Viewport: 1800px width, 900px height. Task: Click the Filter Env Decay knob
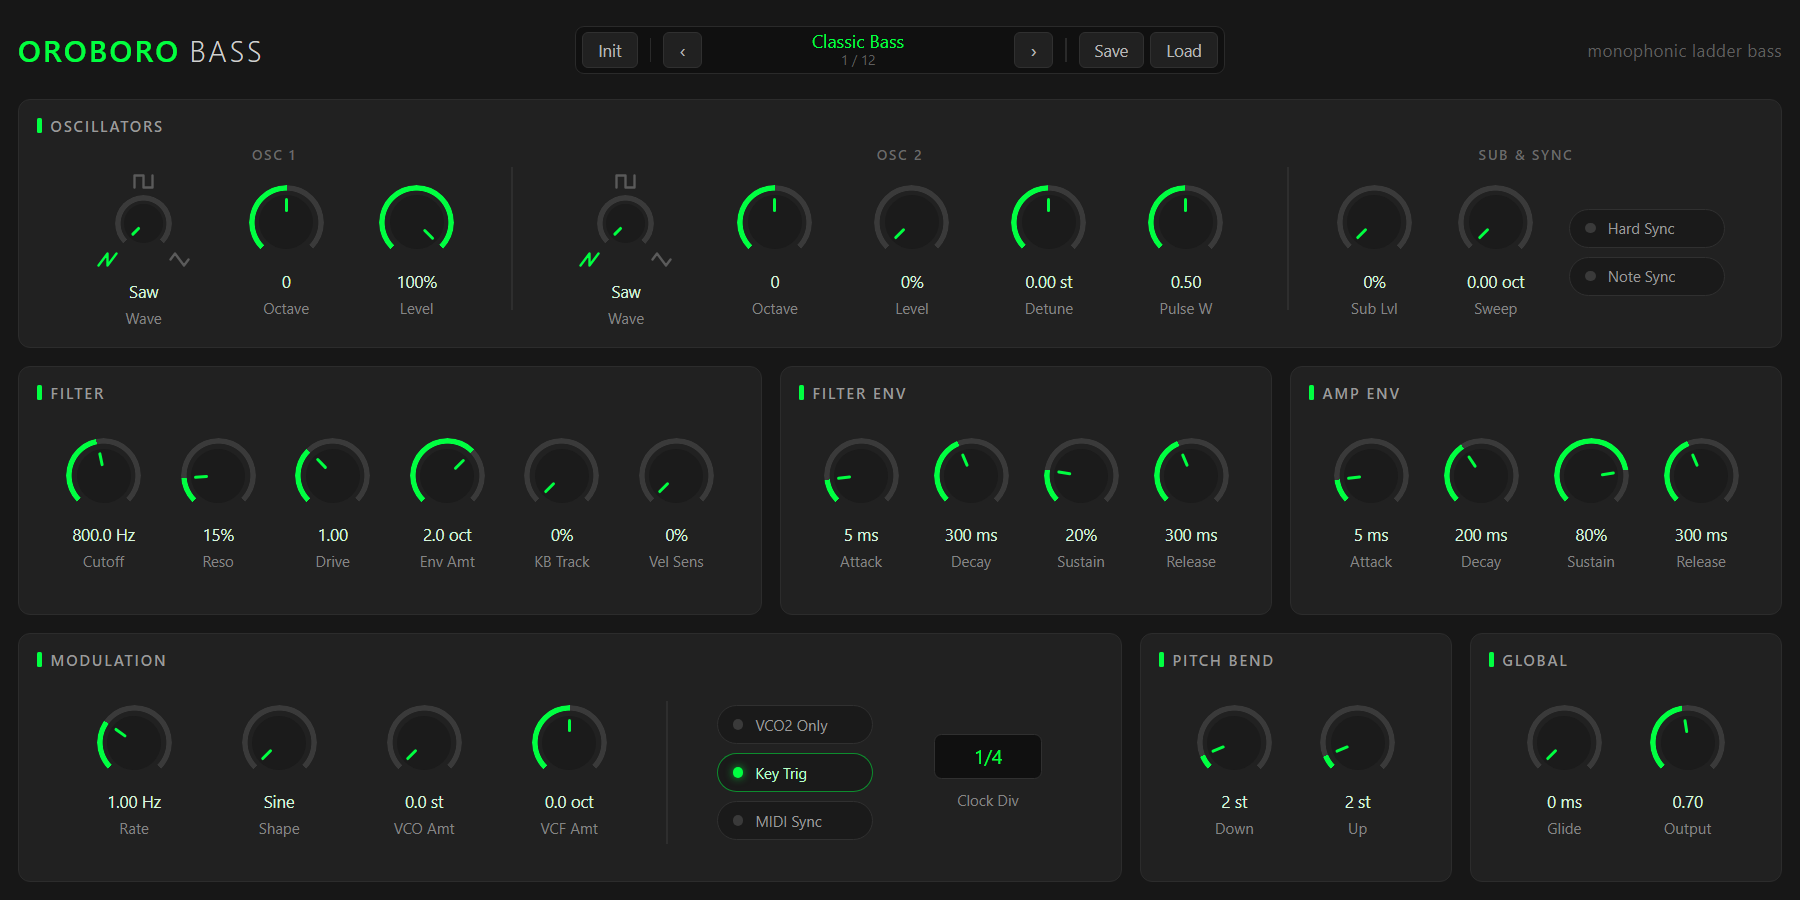pyautogui.click(x=971, y=475)
